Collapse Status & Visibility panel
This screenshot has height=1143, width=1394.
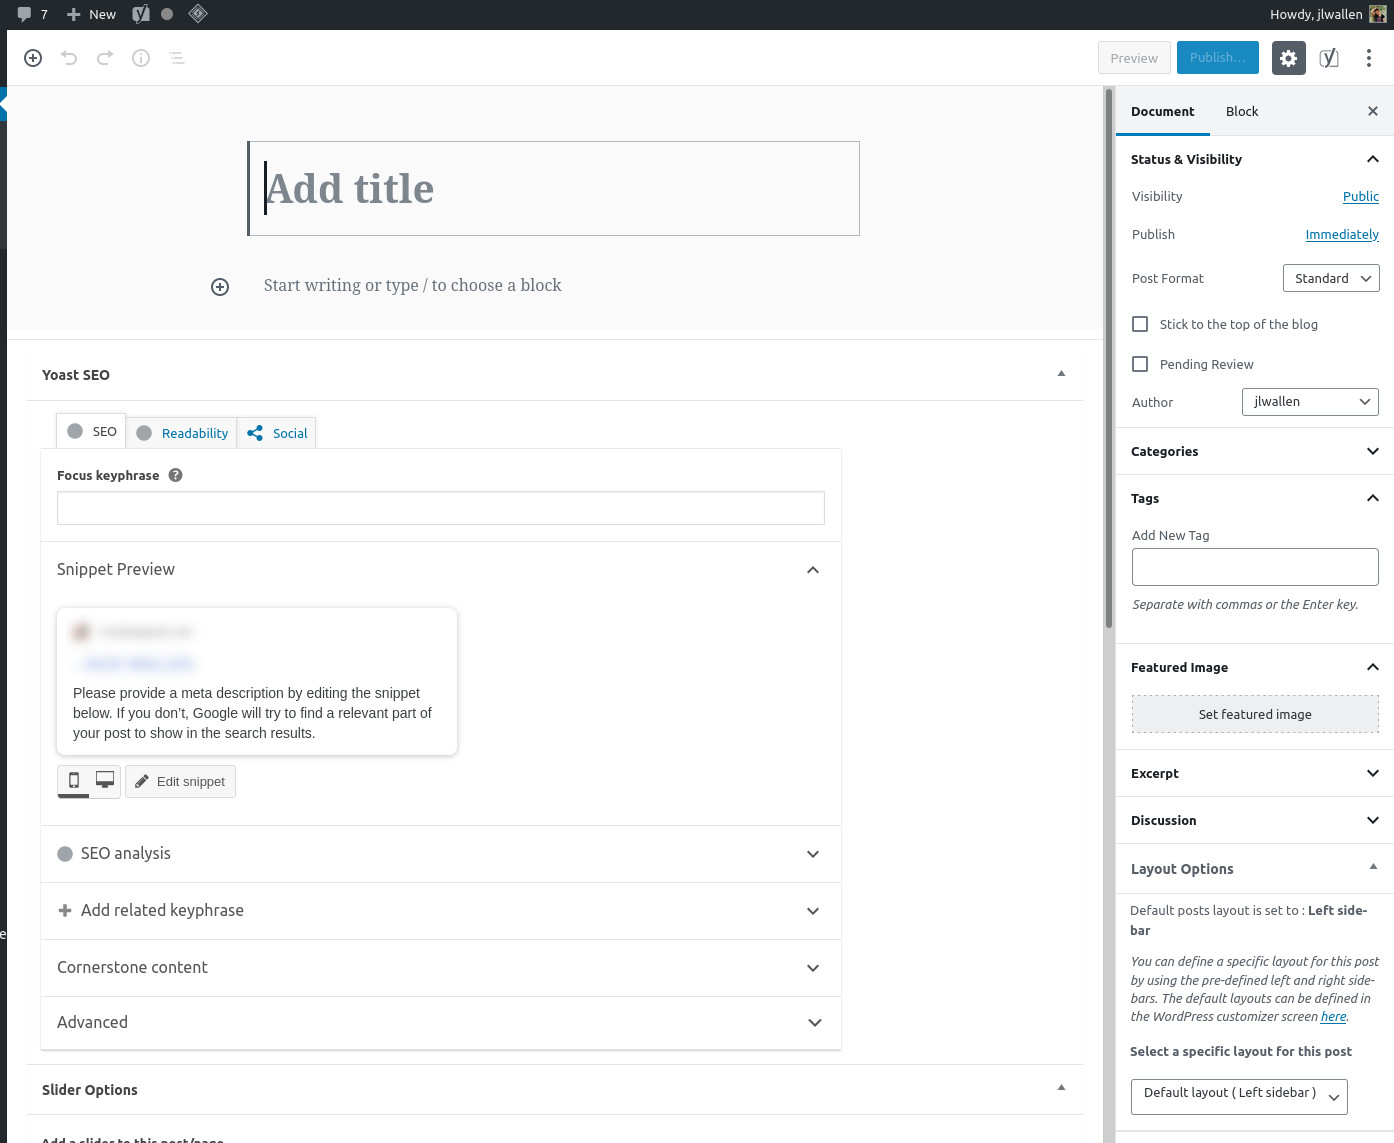[x=1255, y=159]
